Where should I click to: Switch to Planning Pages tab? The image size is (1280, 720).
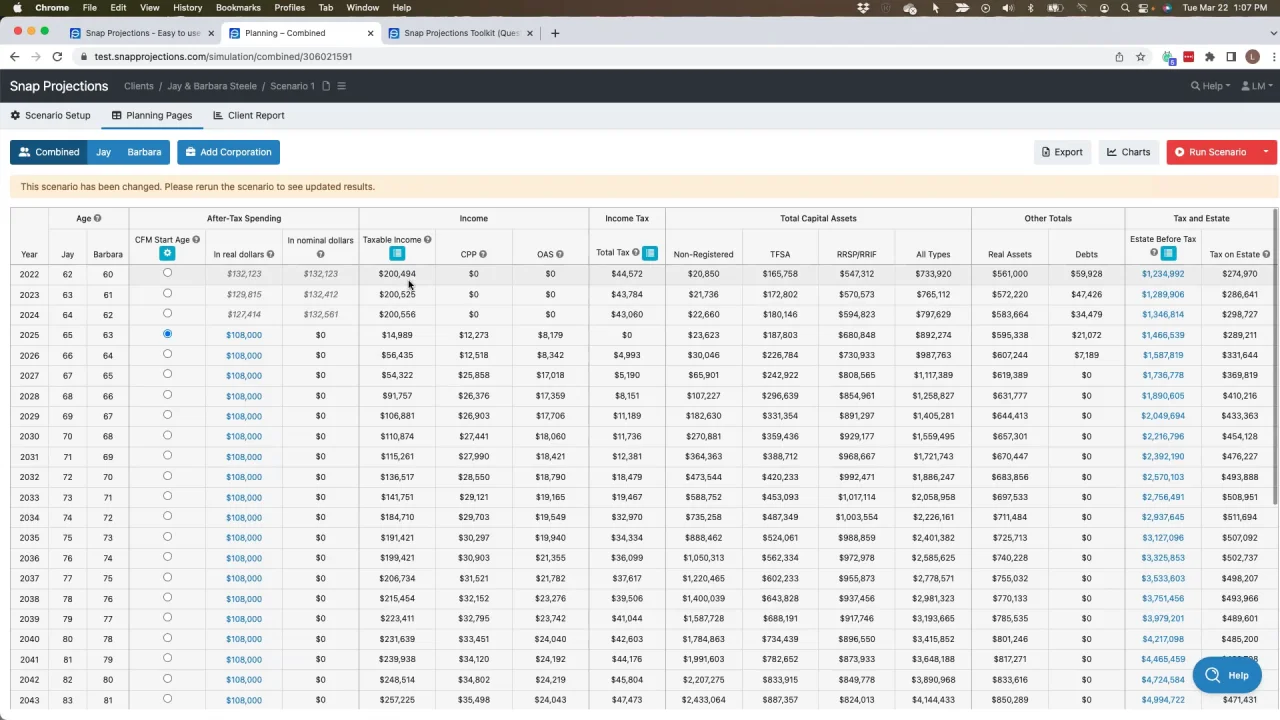[152, 115]
